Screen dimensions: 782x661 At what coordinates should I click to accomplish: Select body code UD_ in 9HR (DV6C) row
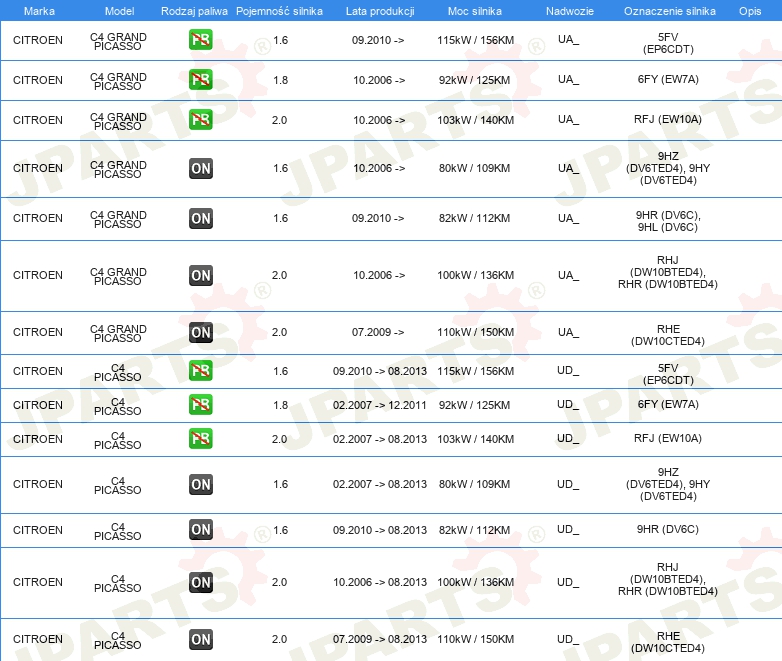pyautogui.click(x=568, y=529)
